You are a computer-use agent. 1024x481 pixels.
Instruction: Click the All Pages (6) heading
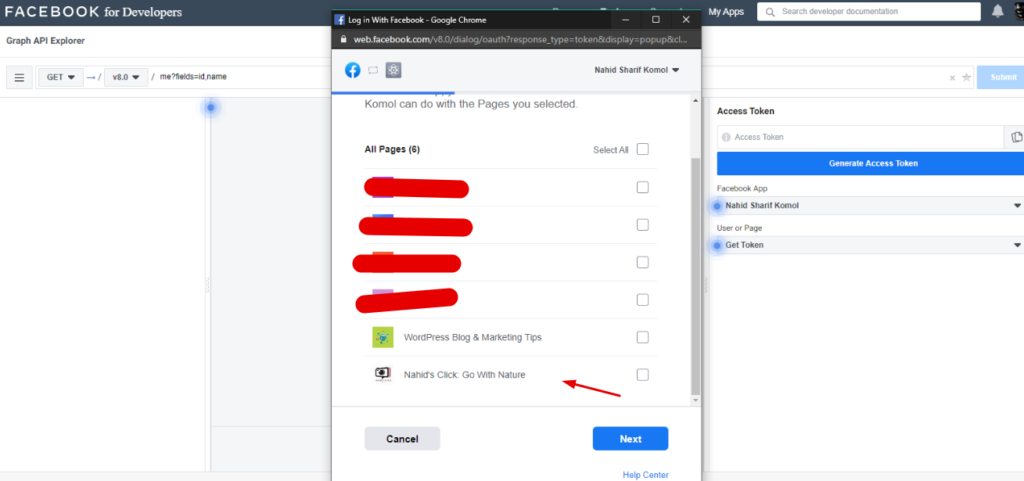[392, 149]
